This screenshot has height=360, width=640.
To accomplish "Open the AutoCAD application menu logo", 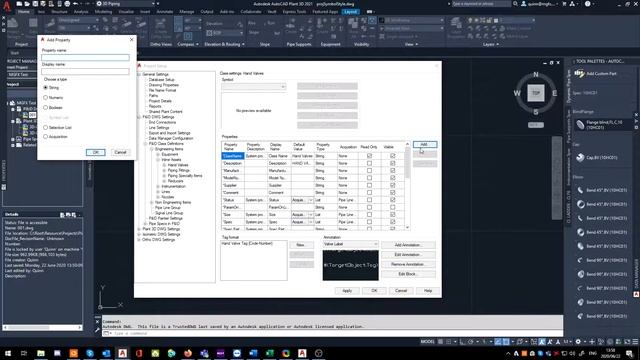I will [x=6, y=6].
